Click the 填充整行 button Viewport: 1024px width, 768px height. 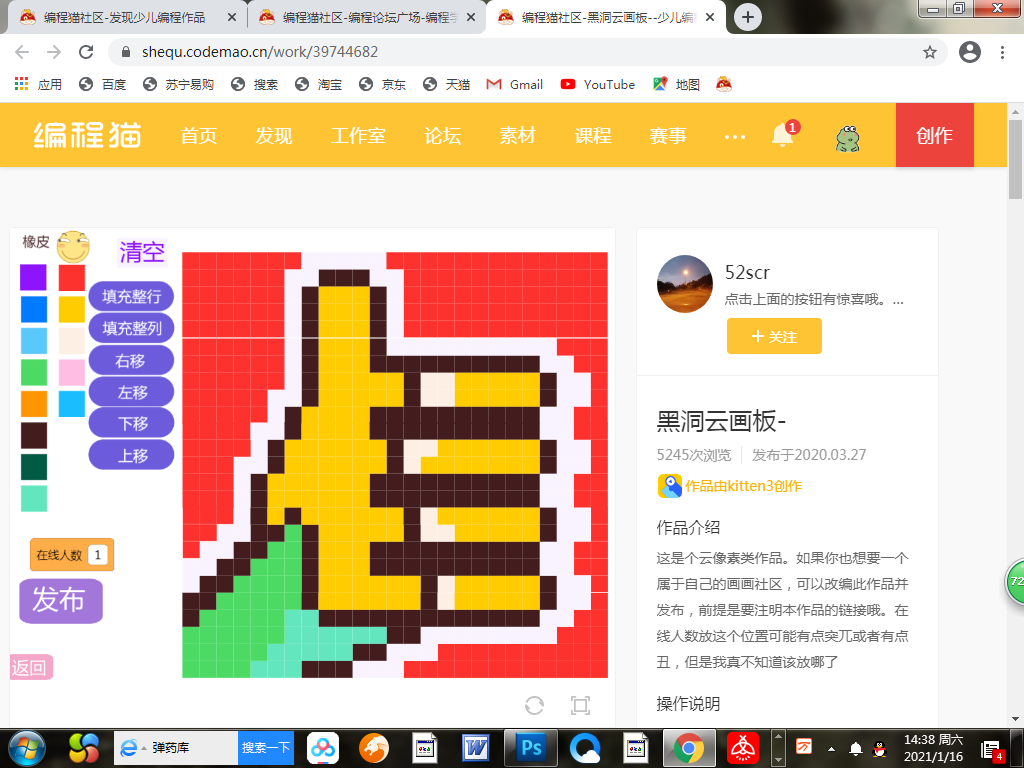(x=131, y=296)
